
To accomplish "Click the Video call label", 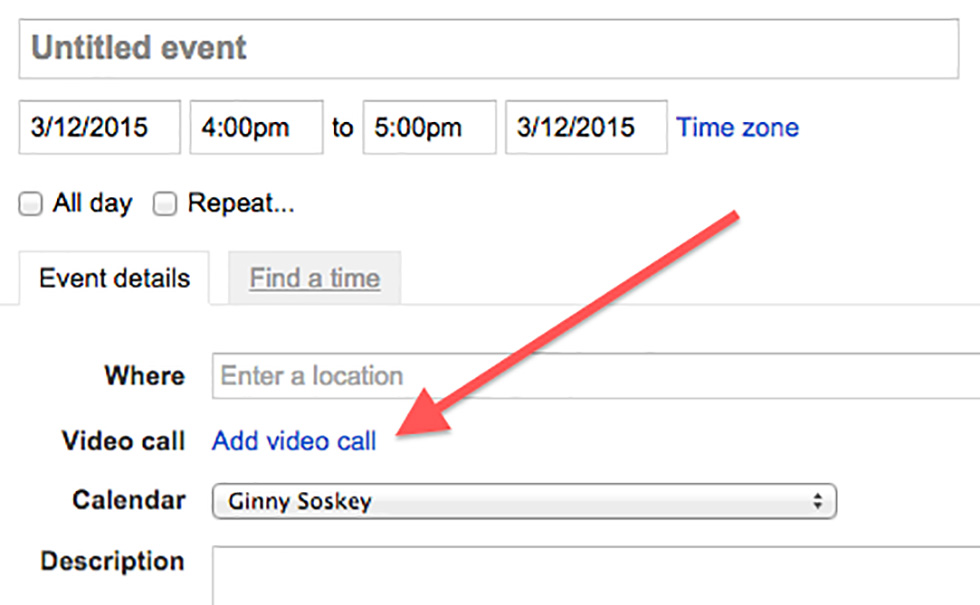I will pyautogui.click(x=123, y=441).
